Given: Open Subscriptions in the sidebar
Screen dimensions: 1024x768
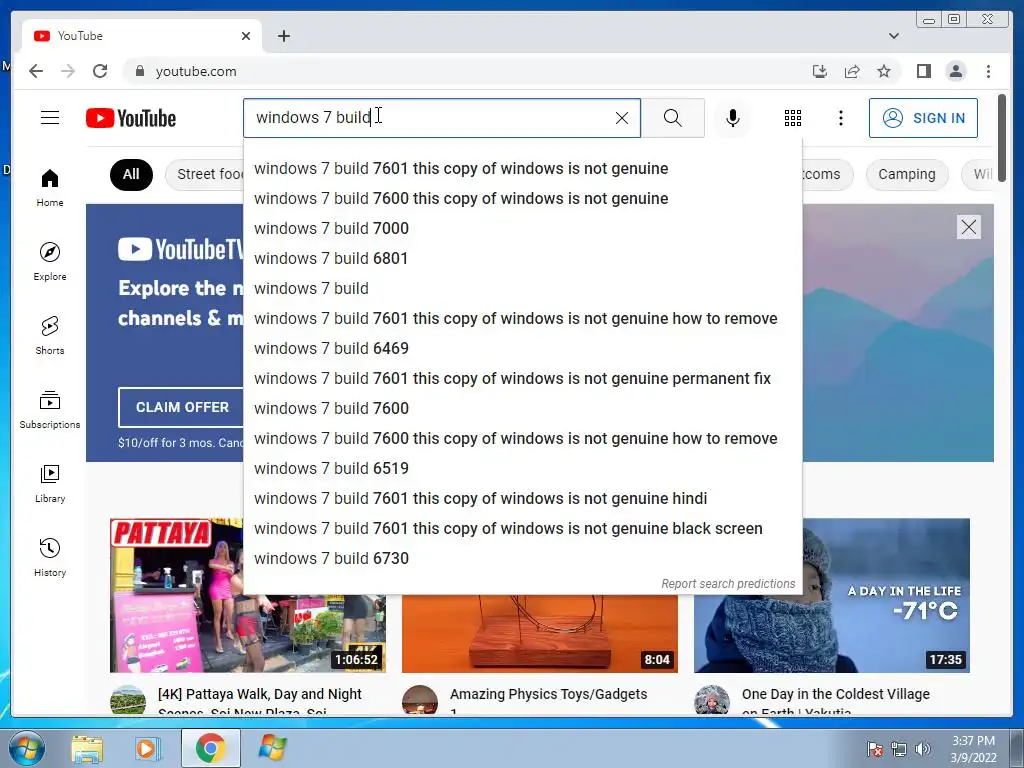Looking at the screenshot, I should point(50,409).
